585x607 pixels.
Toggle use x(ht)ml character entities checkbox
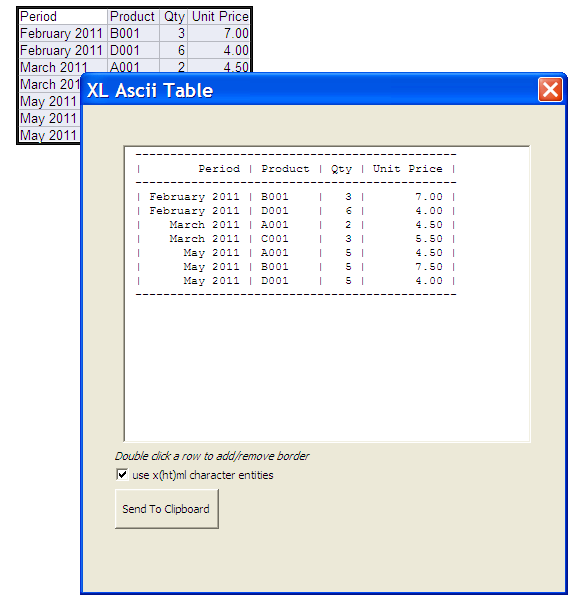(122, 475)
